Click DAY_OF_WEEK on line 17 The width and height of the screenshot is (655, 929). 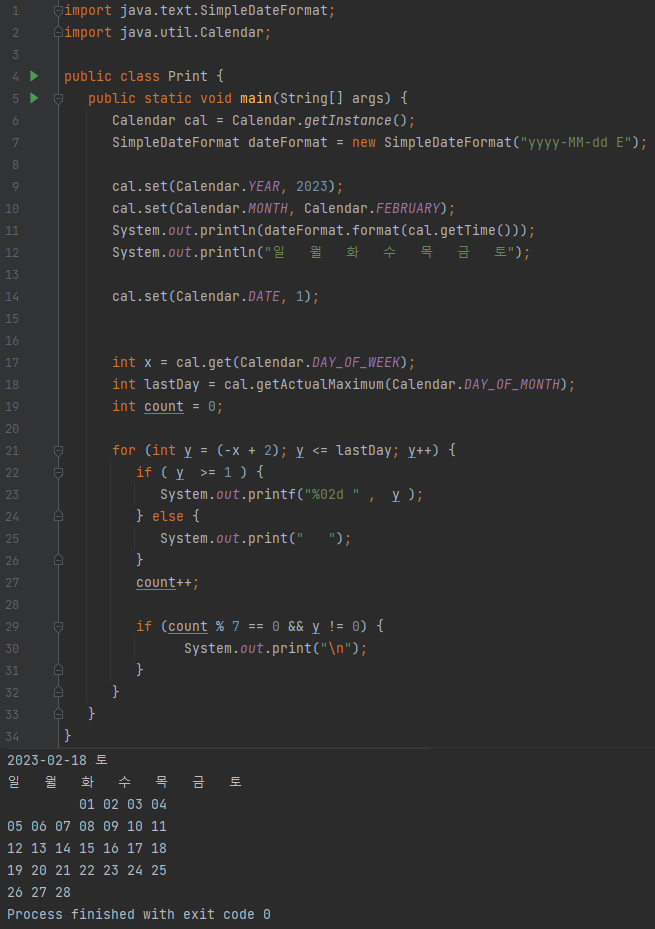(356, 362)
